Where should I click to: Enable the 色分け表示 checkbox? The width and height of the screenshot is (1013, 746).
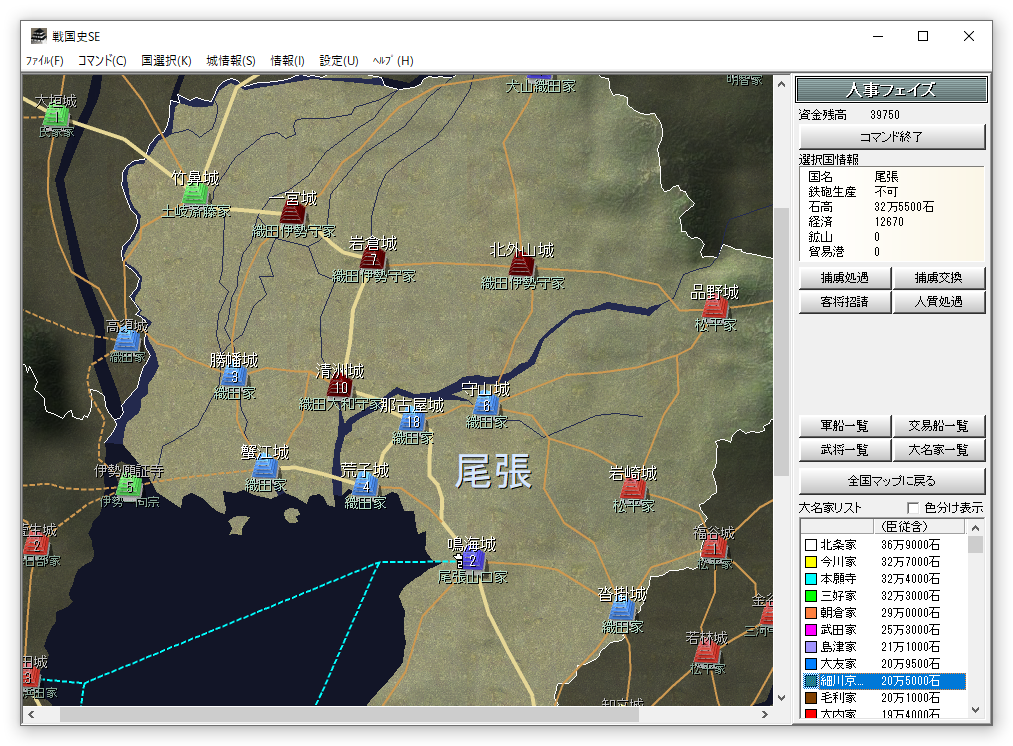[912, 508]
